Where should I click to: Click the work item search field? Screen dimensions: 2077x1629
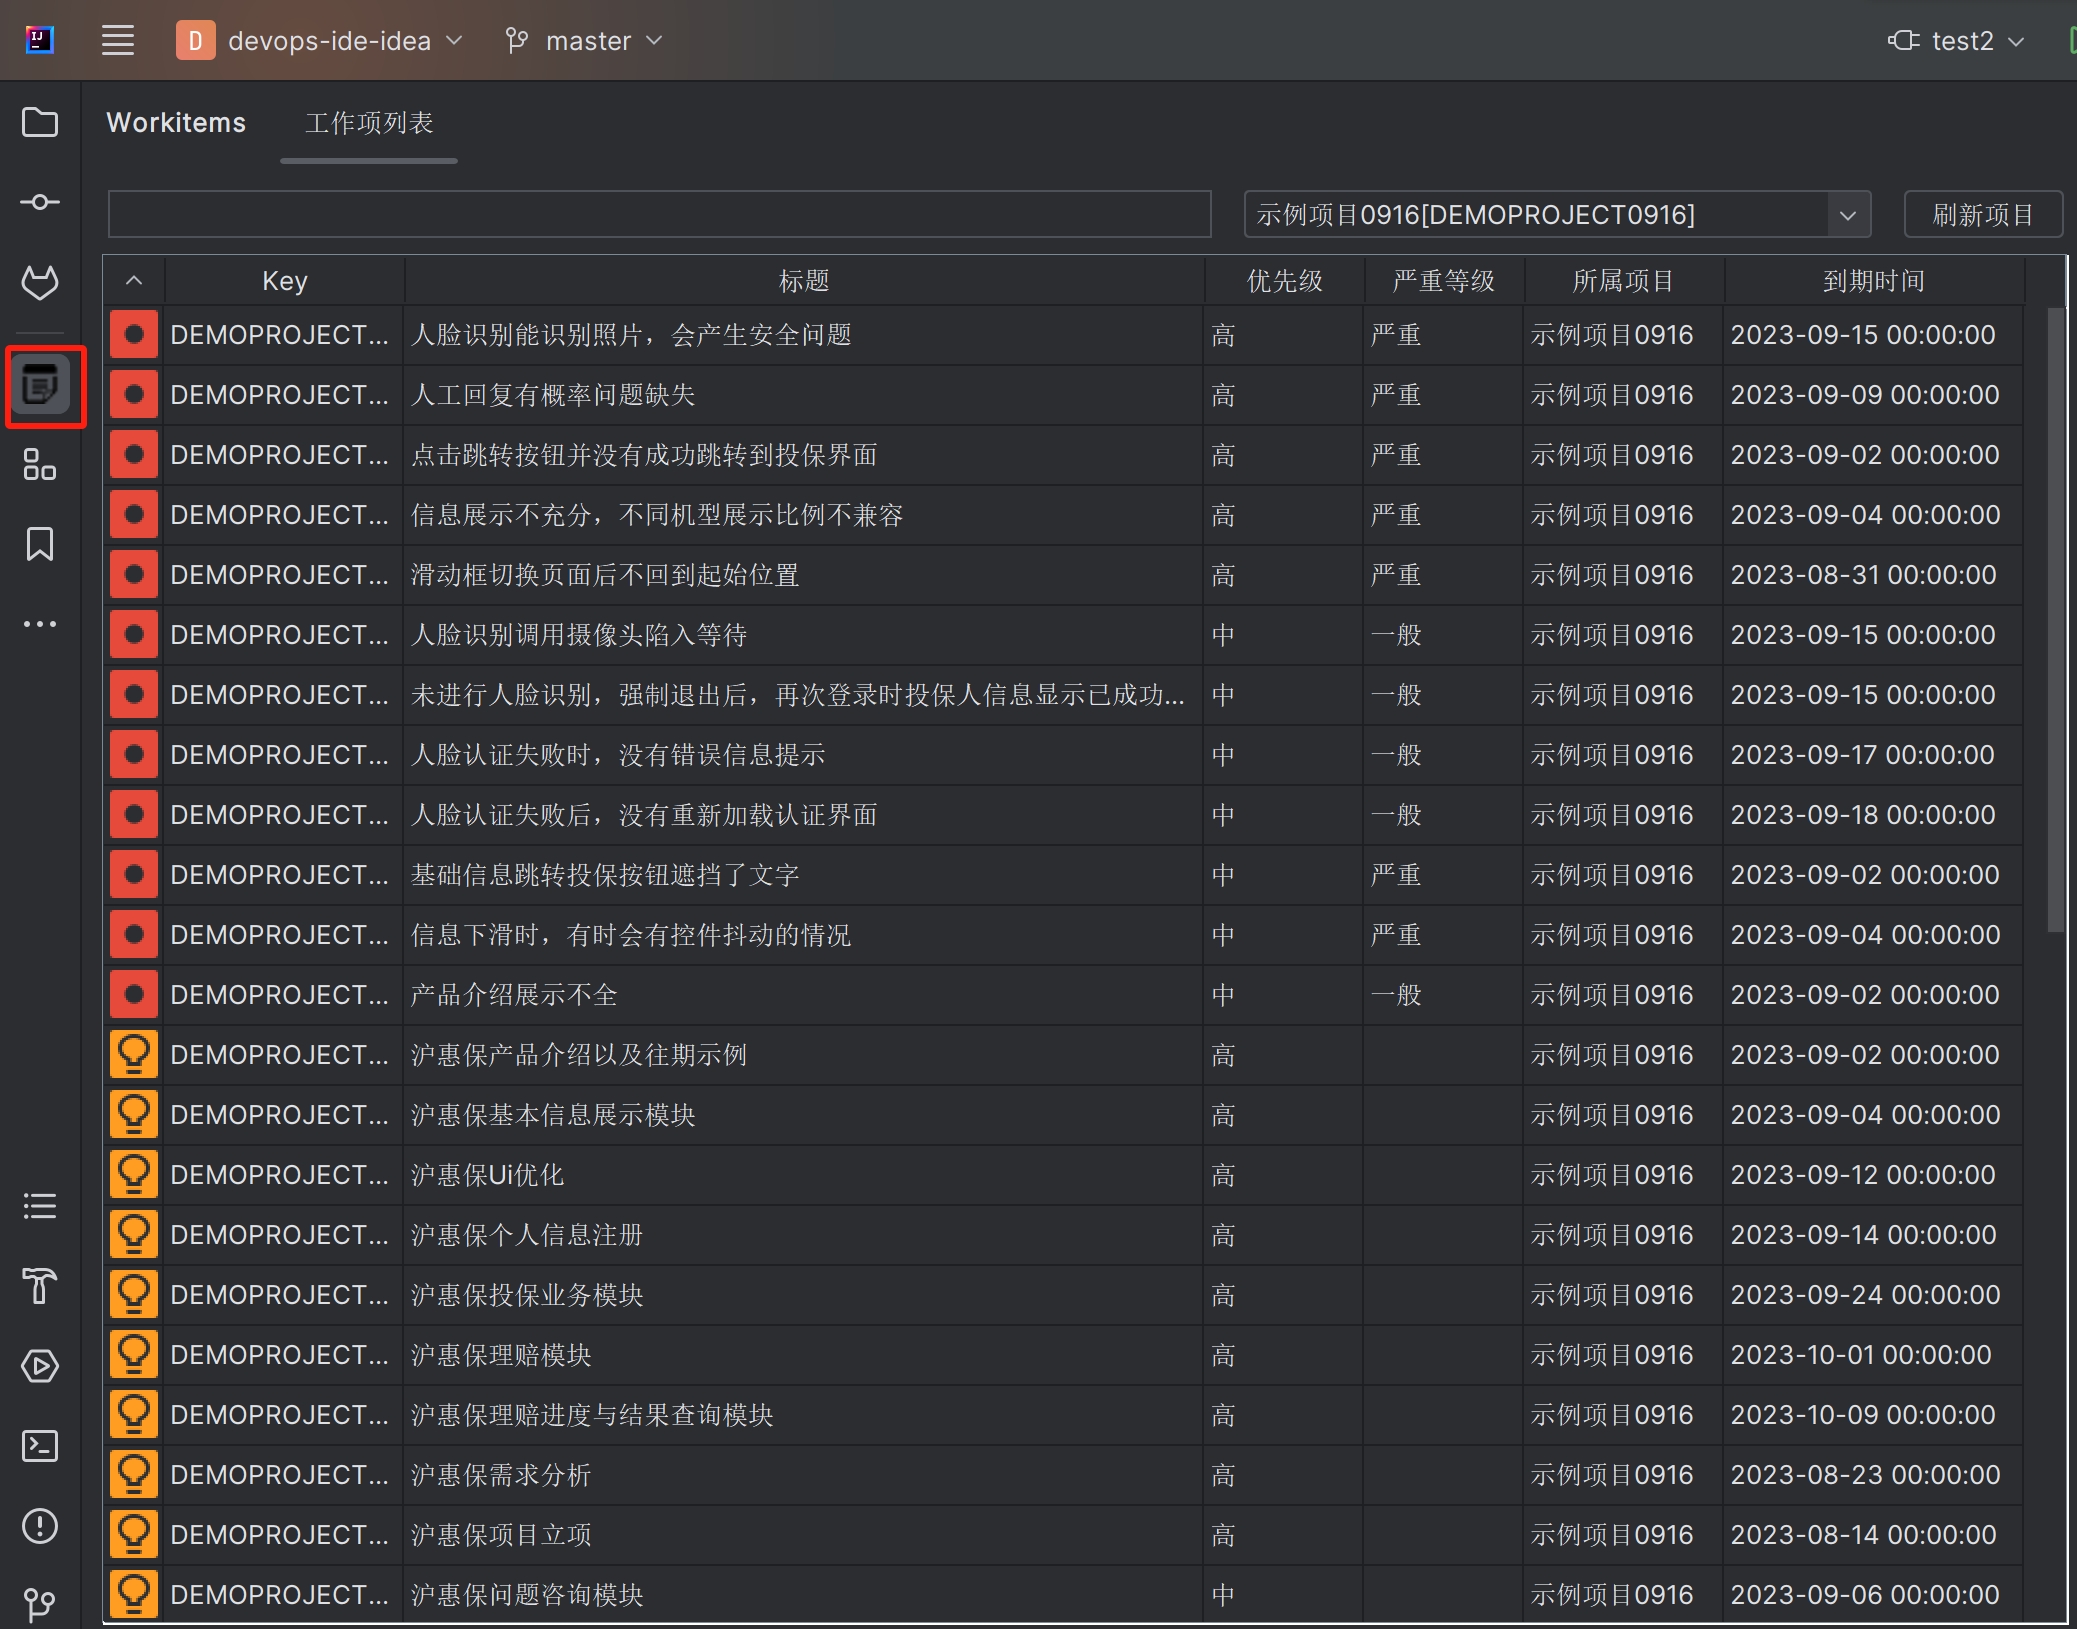pos(660,215)
